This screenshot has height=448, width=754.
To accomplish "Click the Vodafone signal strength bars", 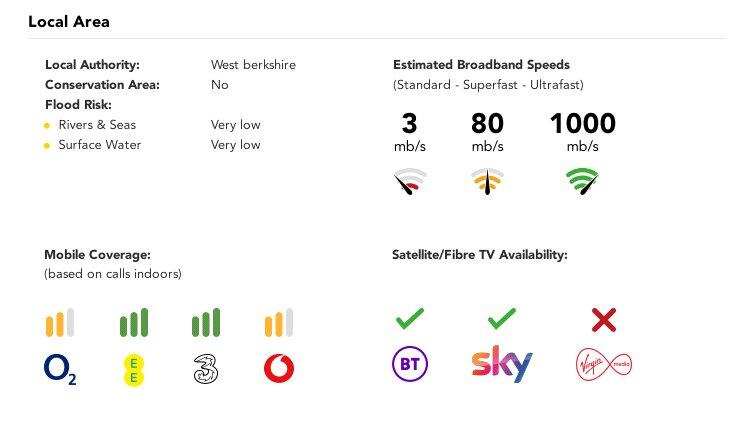I will (x=278, y=323).
